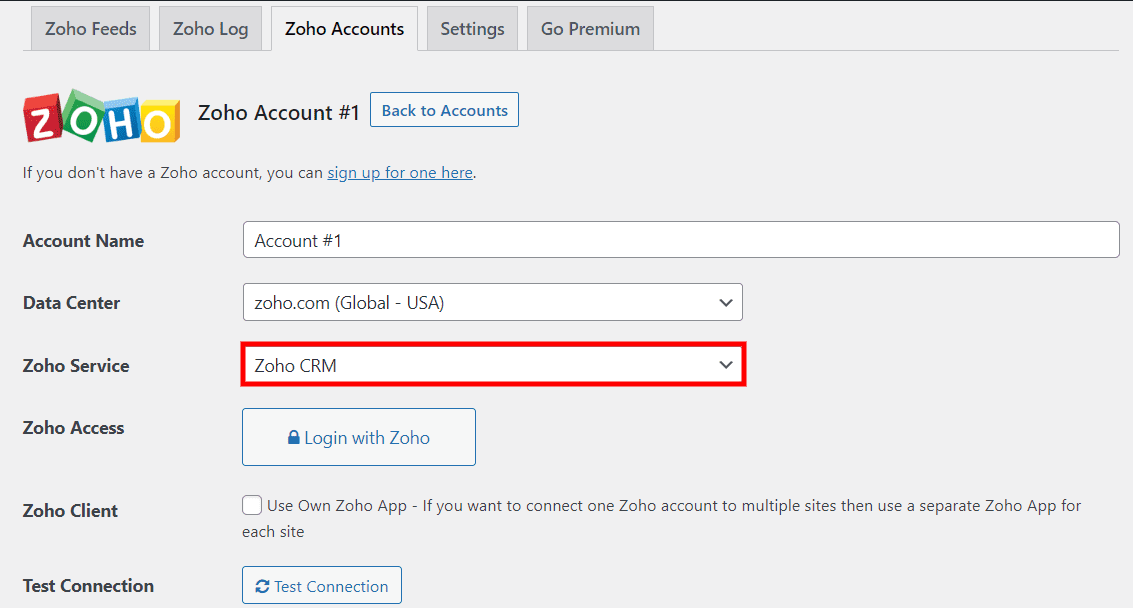Screen dimensions: 1133x608
Task: Click the refresh icon in Test Connection
Action: click(262, 585)
